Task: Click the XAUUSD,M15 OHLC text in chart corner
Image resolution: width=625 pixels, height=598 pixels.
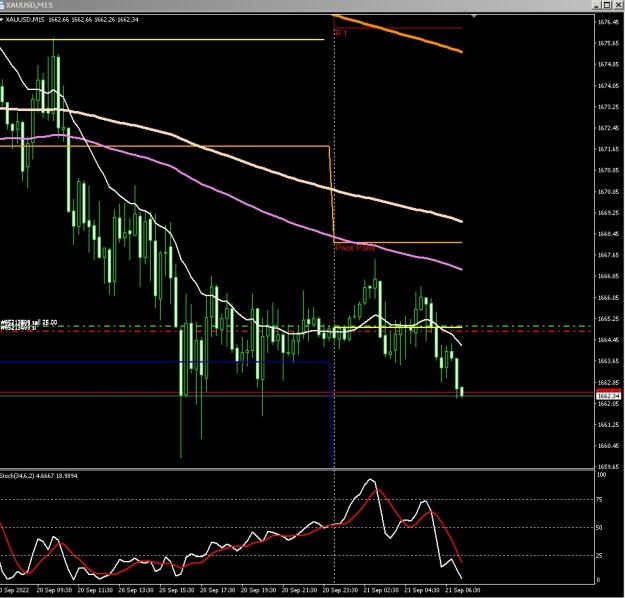Action: pos(72,20)
